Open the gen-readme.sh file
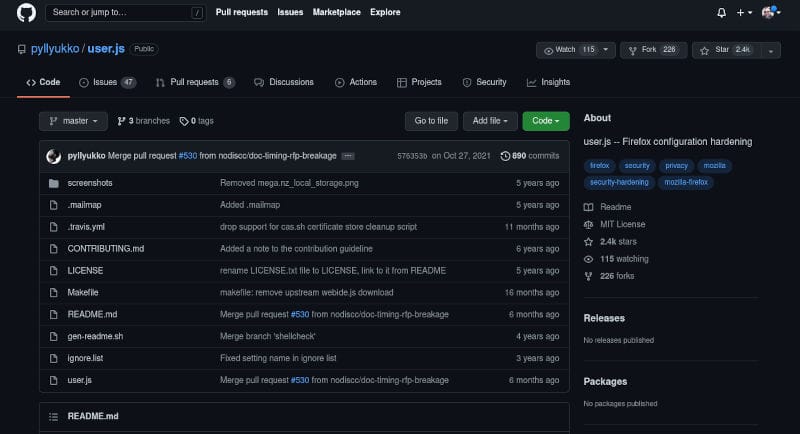 [x=95, y=337]
